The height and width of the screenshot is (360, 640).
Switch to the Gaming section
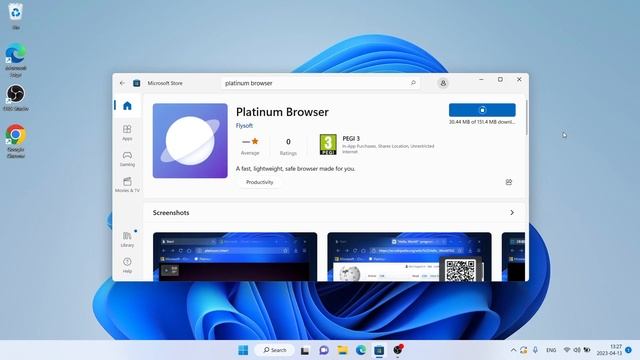point(127,159)
